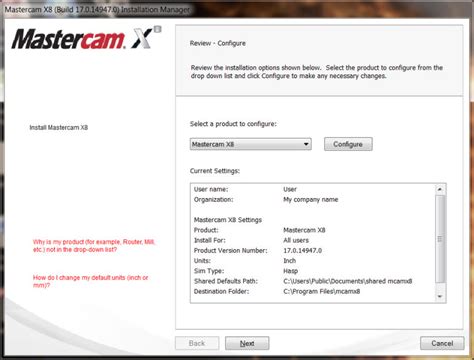The width and height of the screenshot is (474, 360).
Task: Click the 'Shared Defaults Path:' label
Action: coord(226,281)
